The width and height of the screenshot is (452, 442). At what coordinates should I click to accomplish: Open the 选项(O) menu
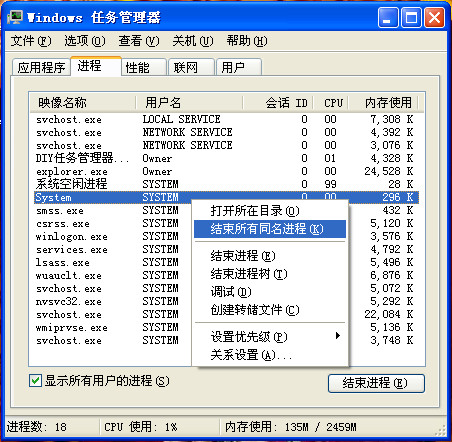point(85,41)
